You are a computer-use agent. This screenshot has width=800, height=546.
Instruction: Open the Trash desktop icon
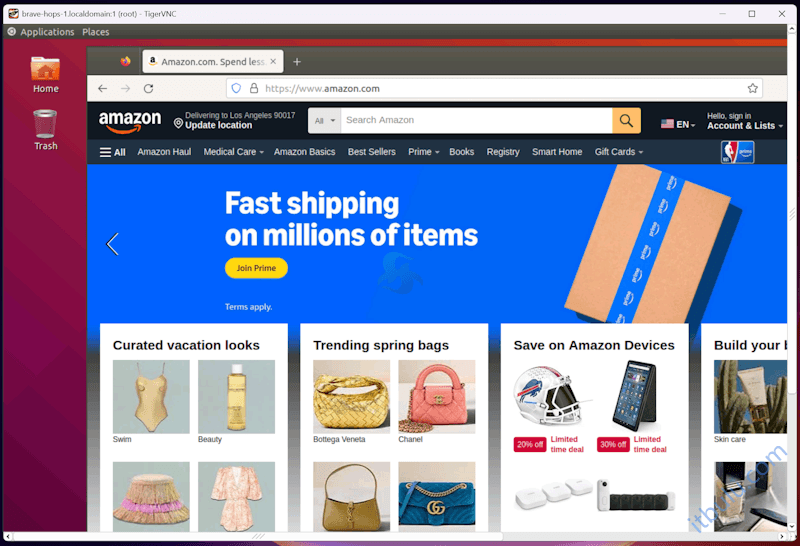pyautogui.click(x=45, y=130)
